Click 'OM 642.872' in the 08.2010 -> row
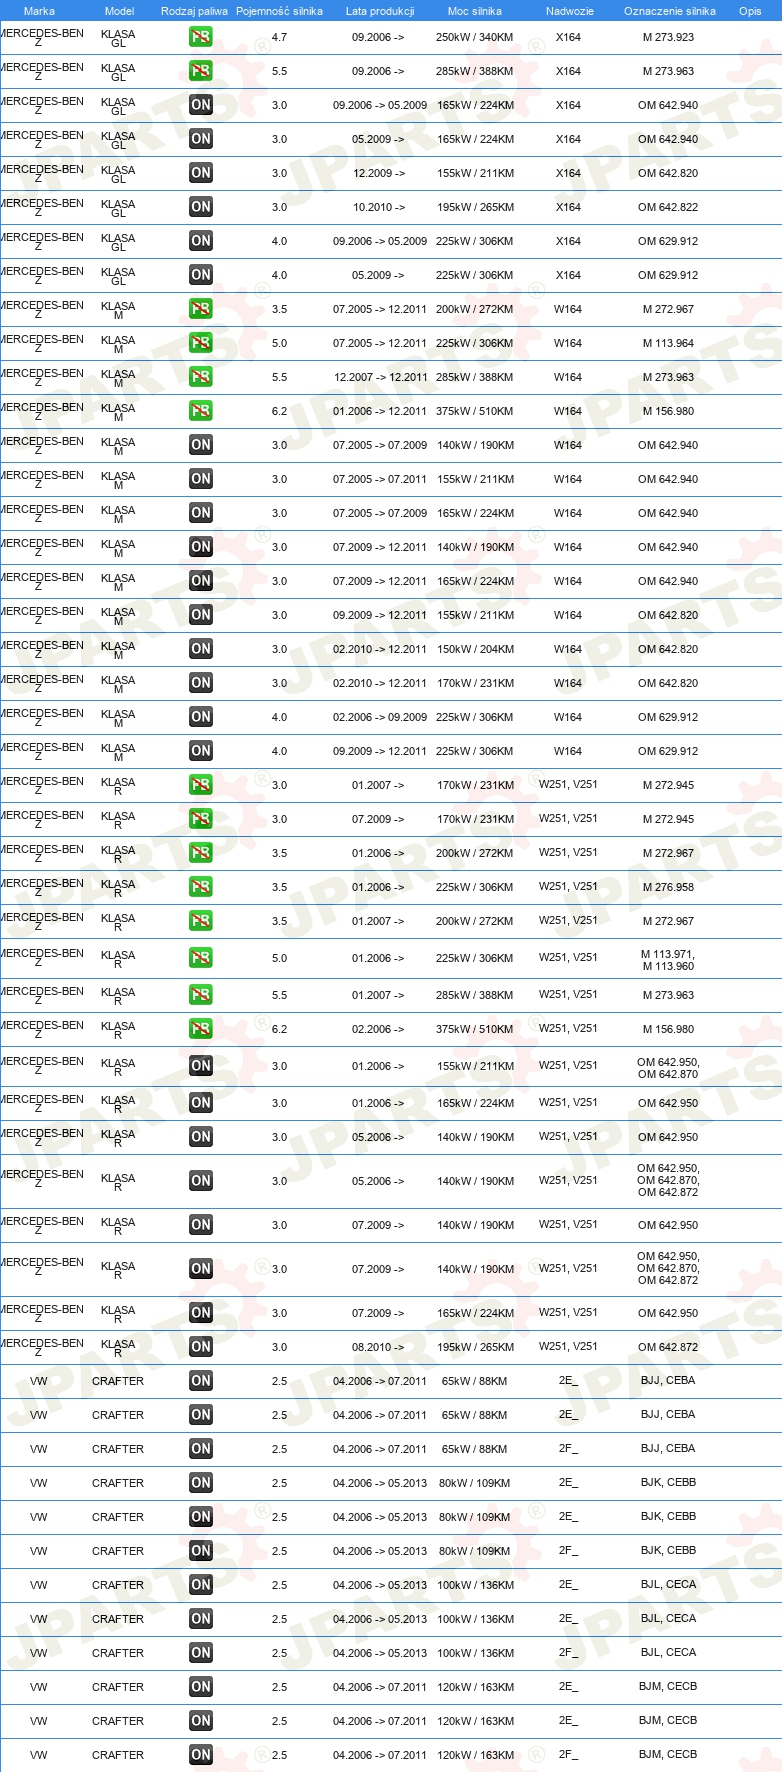This screenshot has height=1772, width=782. click(x=669, y=1347)
